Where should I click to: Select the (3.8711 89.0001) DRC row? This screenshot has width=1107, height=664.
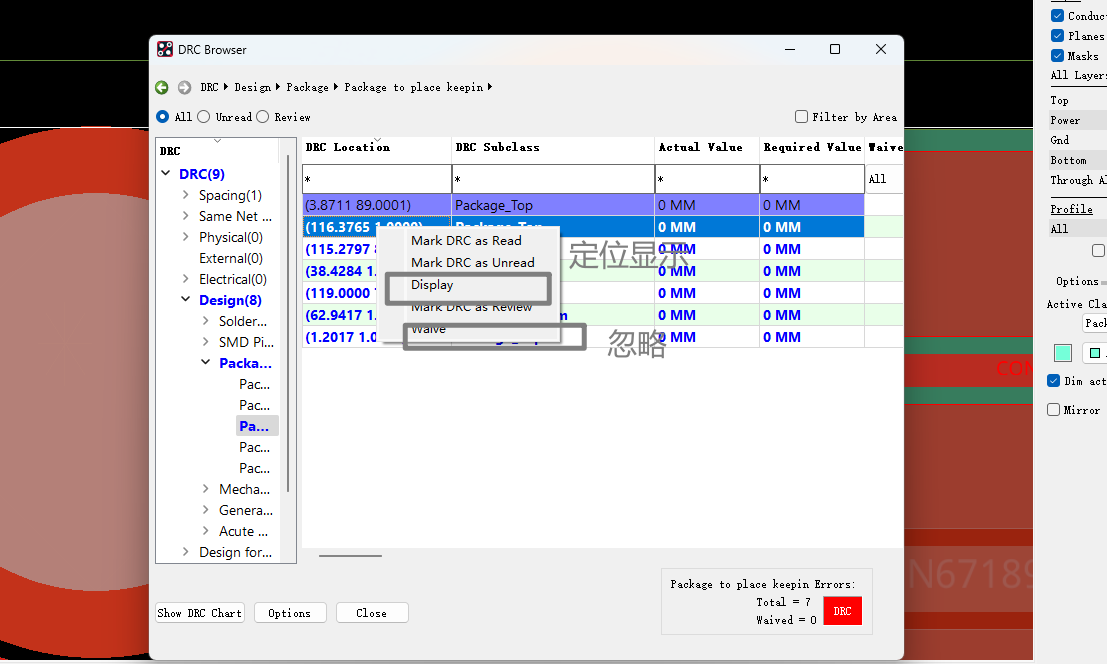[583, 205]
